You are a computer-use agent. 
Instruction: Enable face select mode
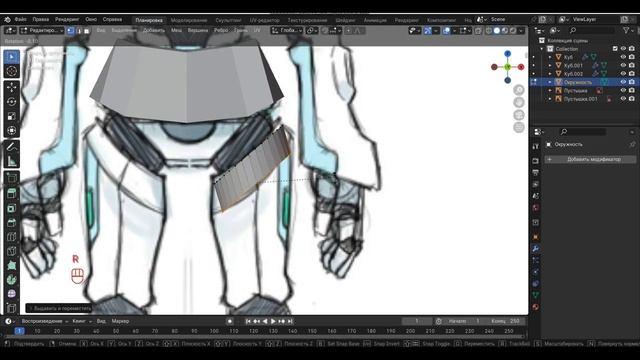87,31
